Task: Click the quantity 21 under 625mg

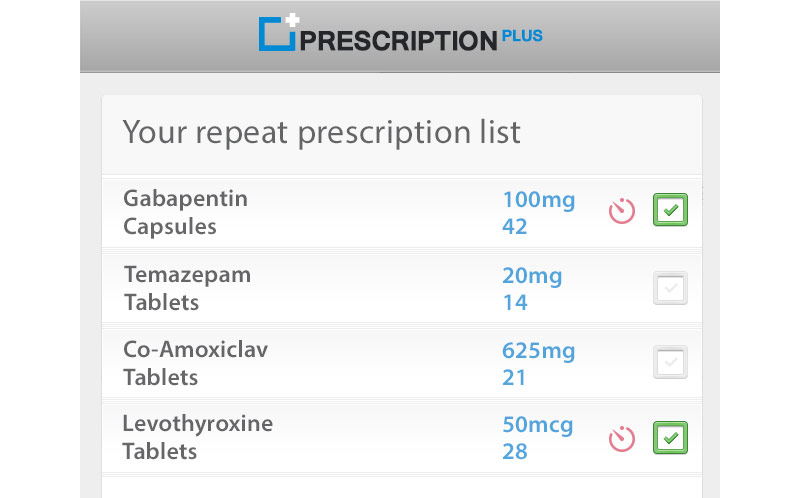Action: click(x=514, y=378)
